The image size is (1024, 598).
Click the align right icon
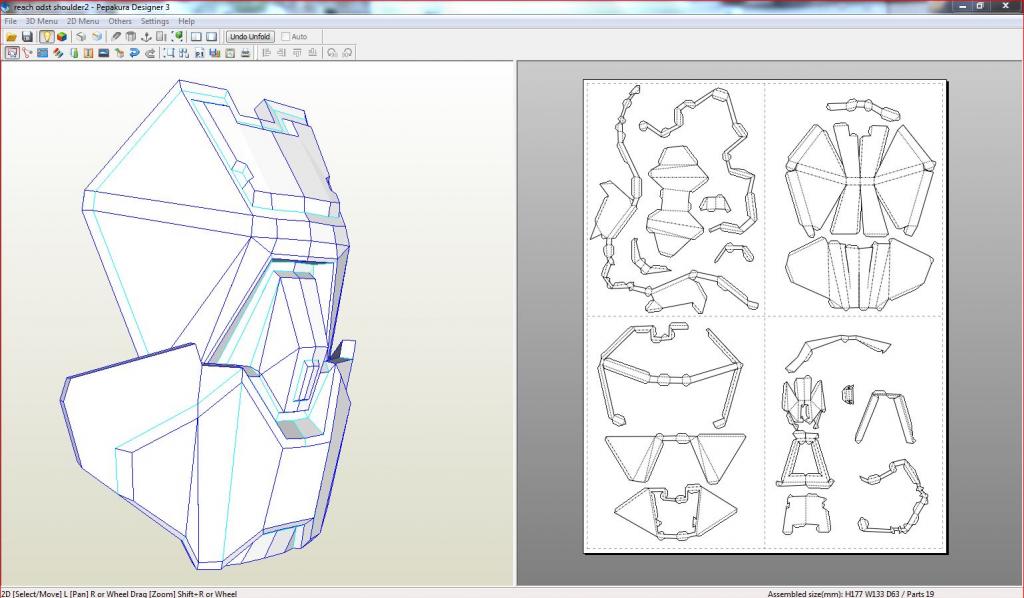tap(281, 53)
